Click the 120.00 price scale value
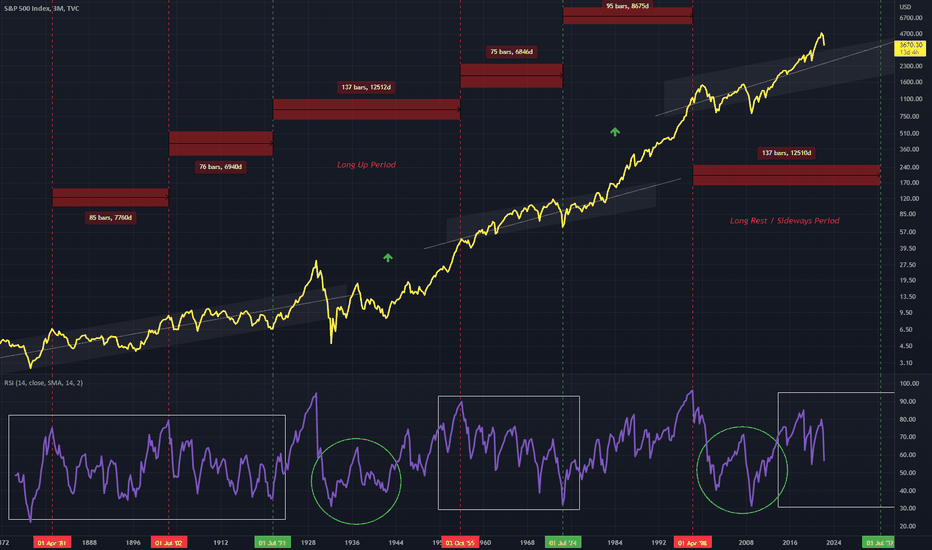Viewport: 932px width, 550px height. tap(909, 199)
